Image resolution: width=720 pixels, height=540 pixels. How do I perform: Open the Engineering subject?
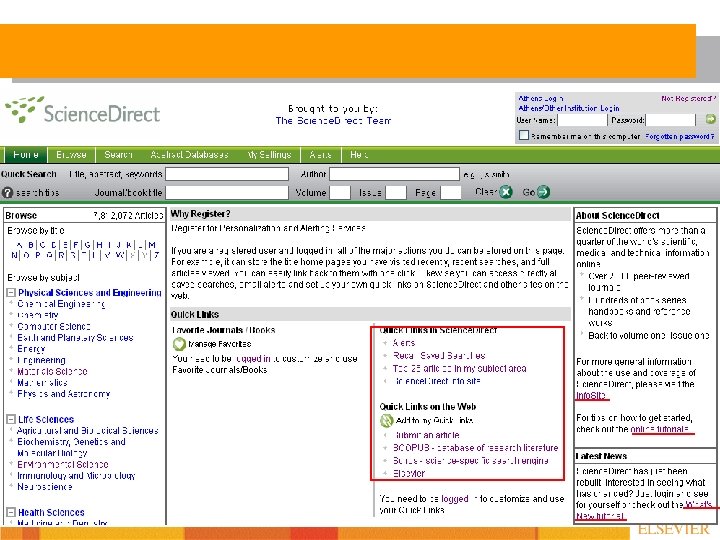(41, 360)
